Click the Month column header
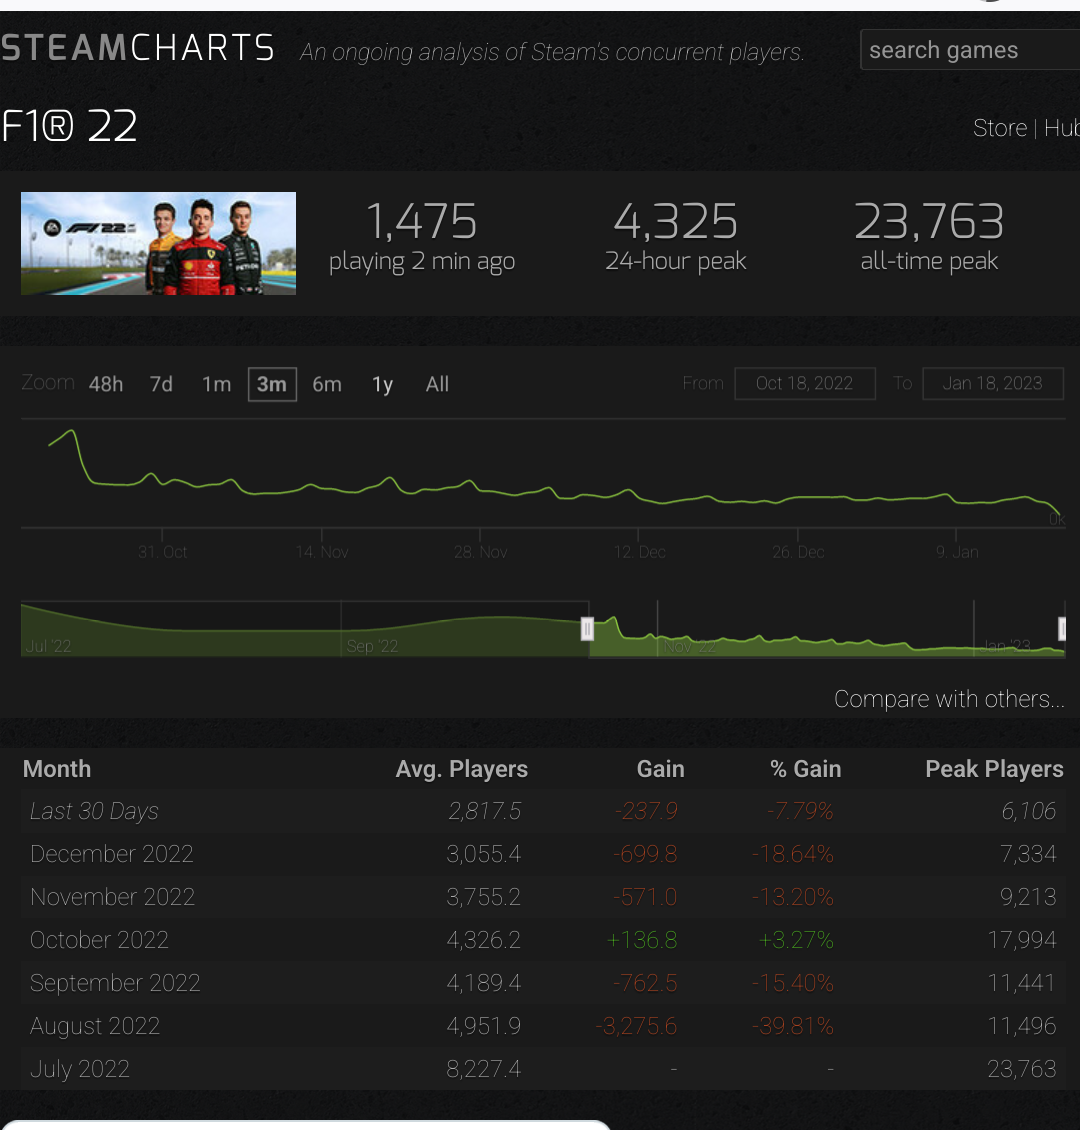Image resolution: width=1080 pixels, height=1130 pixels. [x=57, y=769]
